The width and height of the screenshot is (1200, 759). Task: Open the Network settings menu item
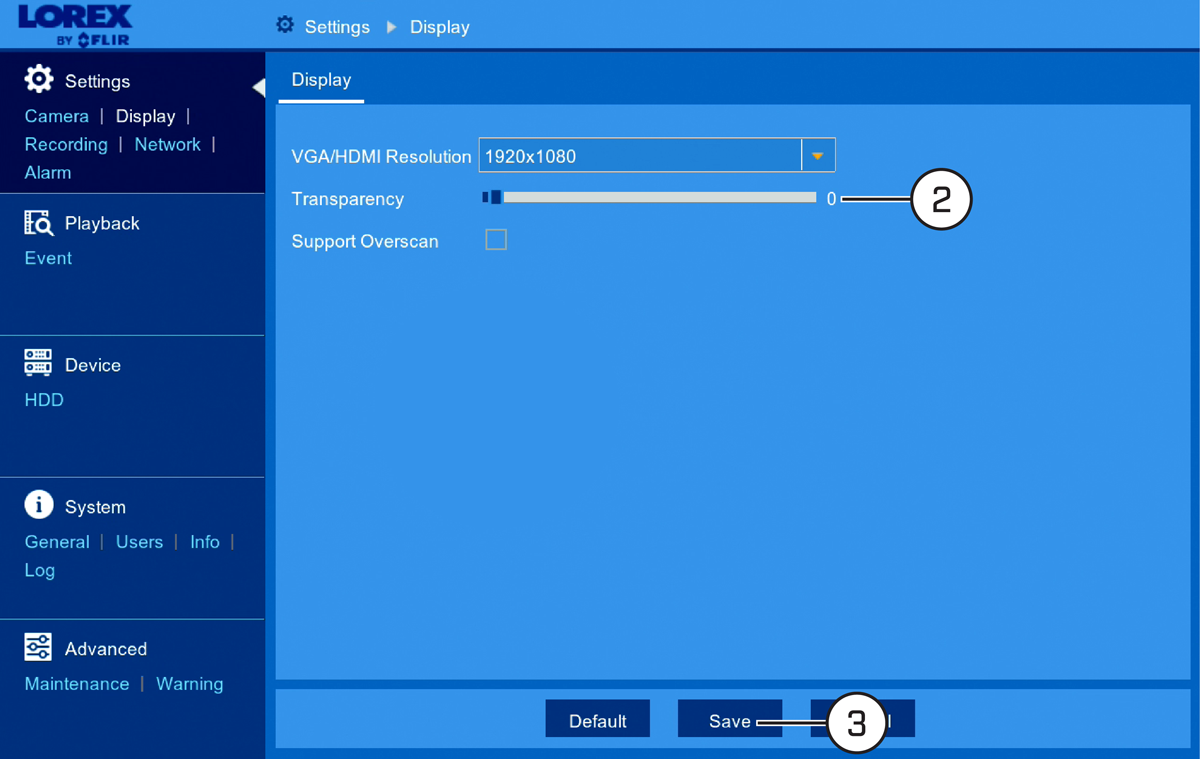[x=167, y=144]
